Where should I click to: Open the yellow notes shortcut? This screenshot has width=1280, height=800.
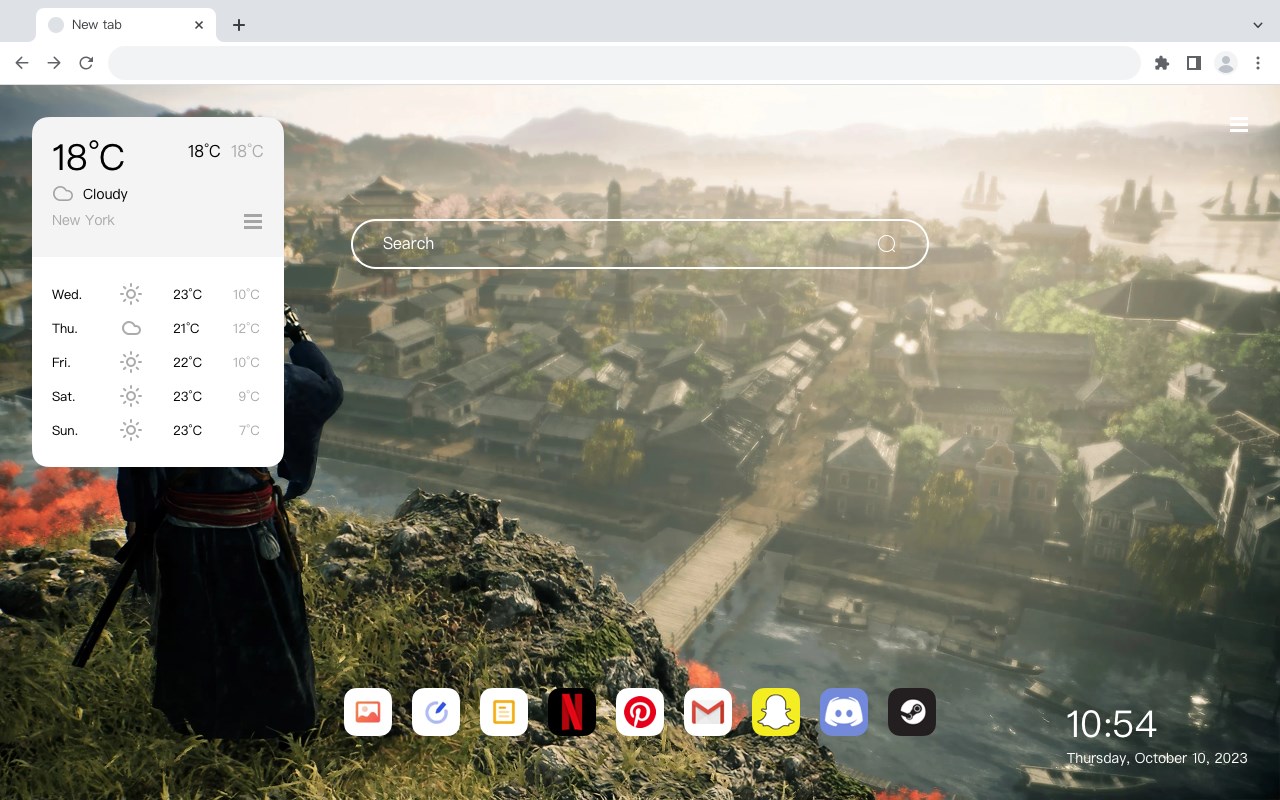click(x=504, y=712)
